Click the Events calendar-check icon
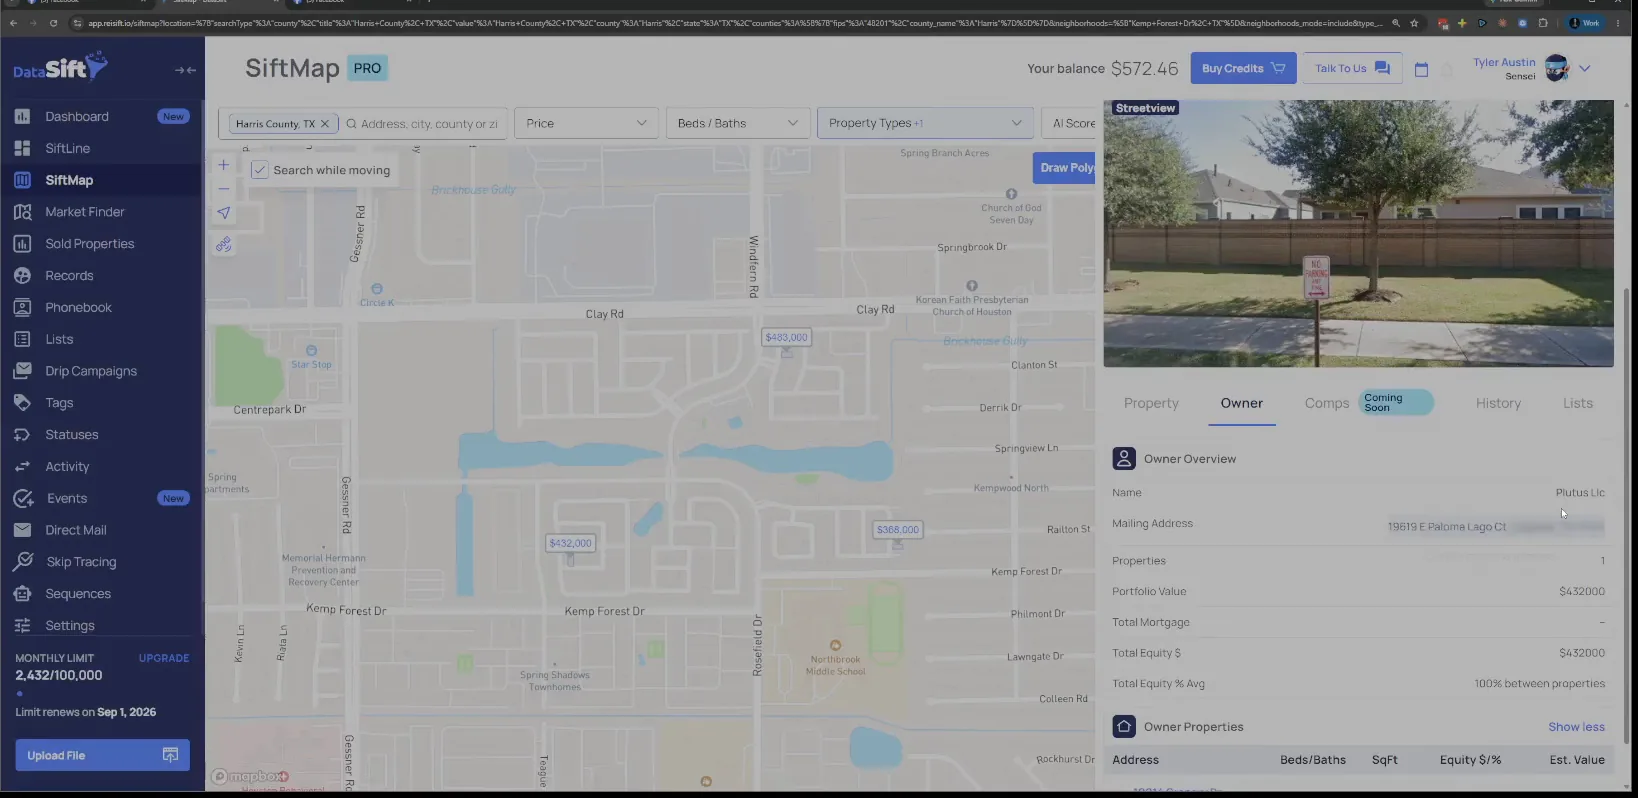Viewport: 1638px width, 798px height. coord(23,498)
